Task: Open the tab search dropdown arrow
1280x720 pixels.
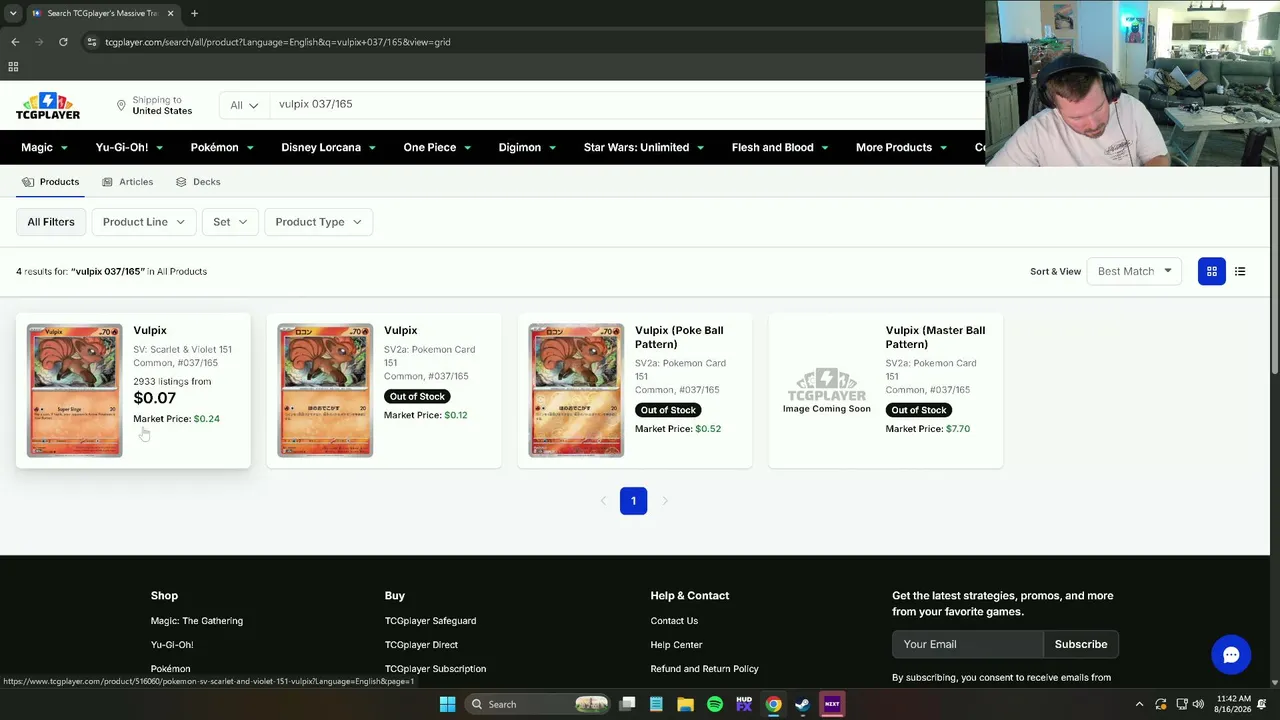Action: [12, 13]
